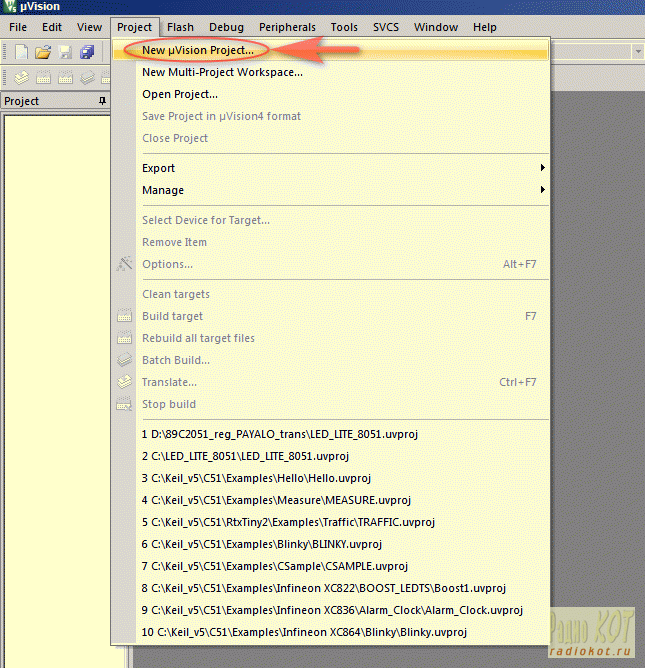
Task: Open the Window menu
Action: 436,27
